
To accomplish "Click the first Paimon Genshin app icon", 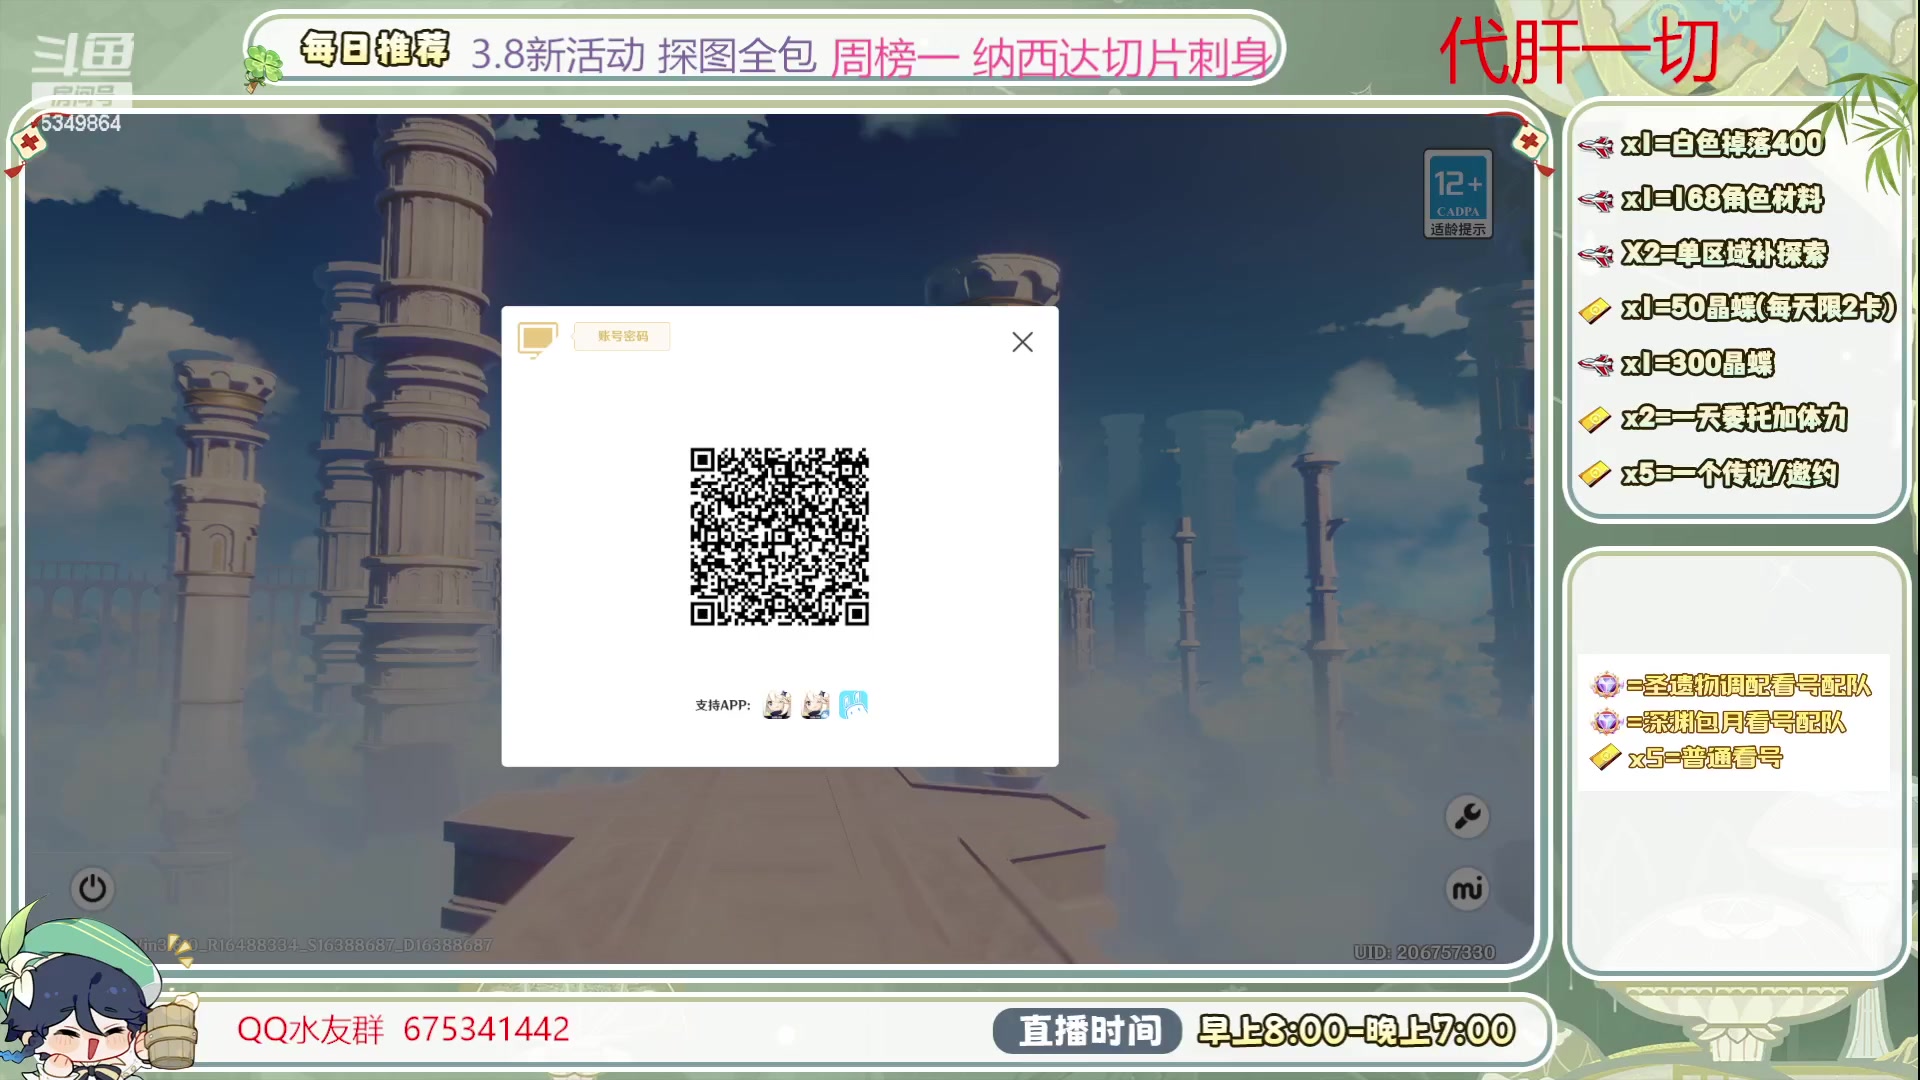I will tap(776, 704).
